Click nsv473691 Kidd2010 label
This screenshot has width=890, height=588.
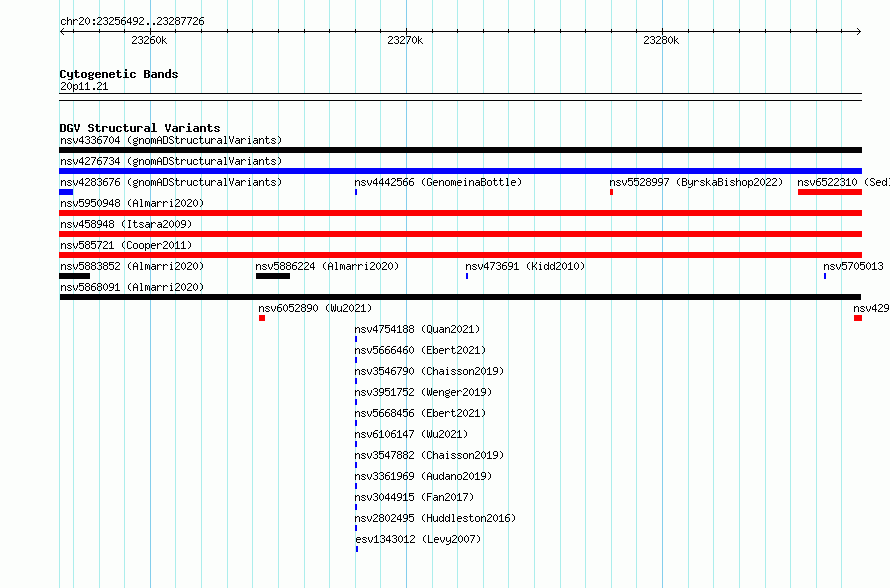point(525,266)
